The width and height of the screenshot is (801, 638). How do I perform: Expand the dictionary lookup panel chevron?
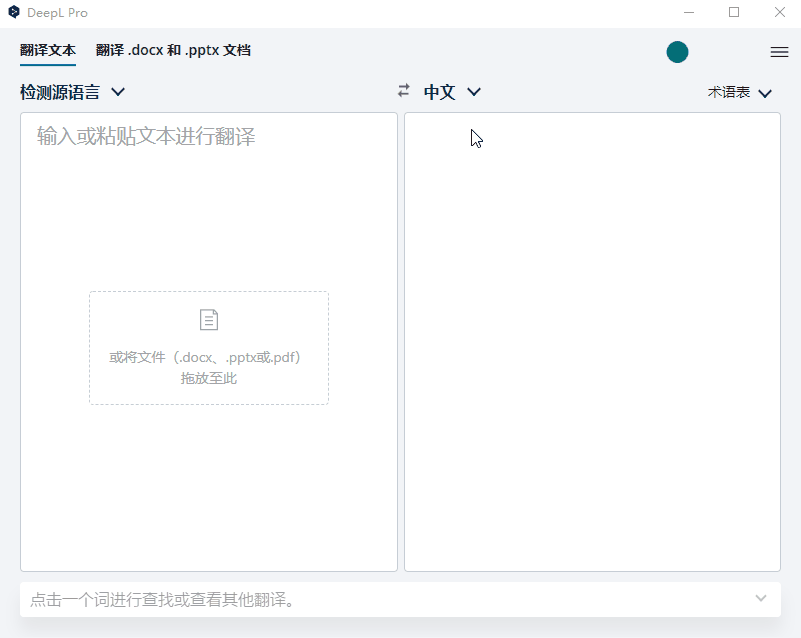[x=761, y=598]
